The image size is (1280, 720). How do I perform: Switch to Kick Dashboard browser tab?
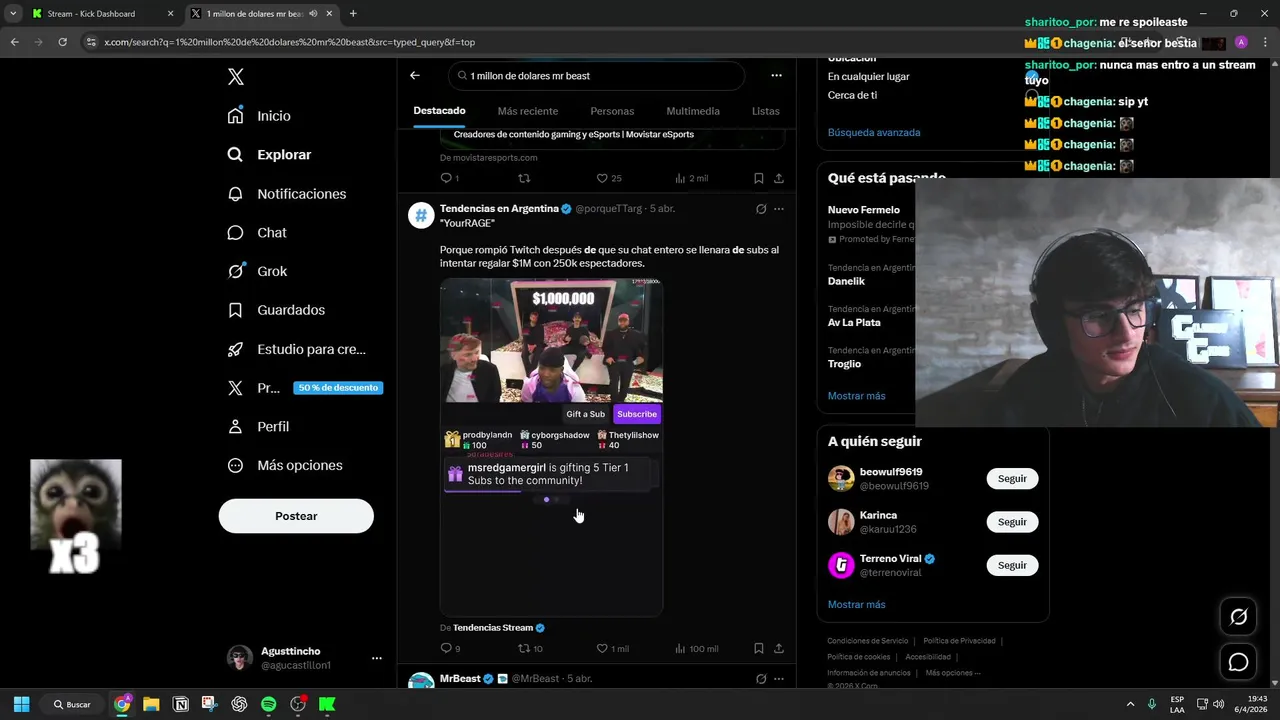100,14
